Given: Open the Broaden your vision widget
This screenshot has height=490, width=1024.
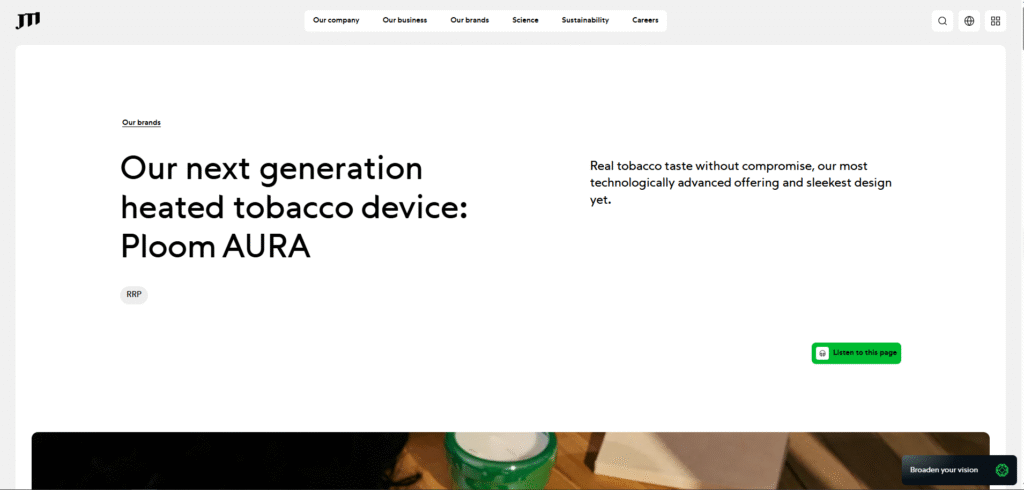Looking at the screenshot, I should (x=959, y=470).
